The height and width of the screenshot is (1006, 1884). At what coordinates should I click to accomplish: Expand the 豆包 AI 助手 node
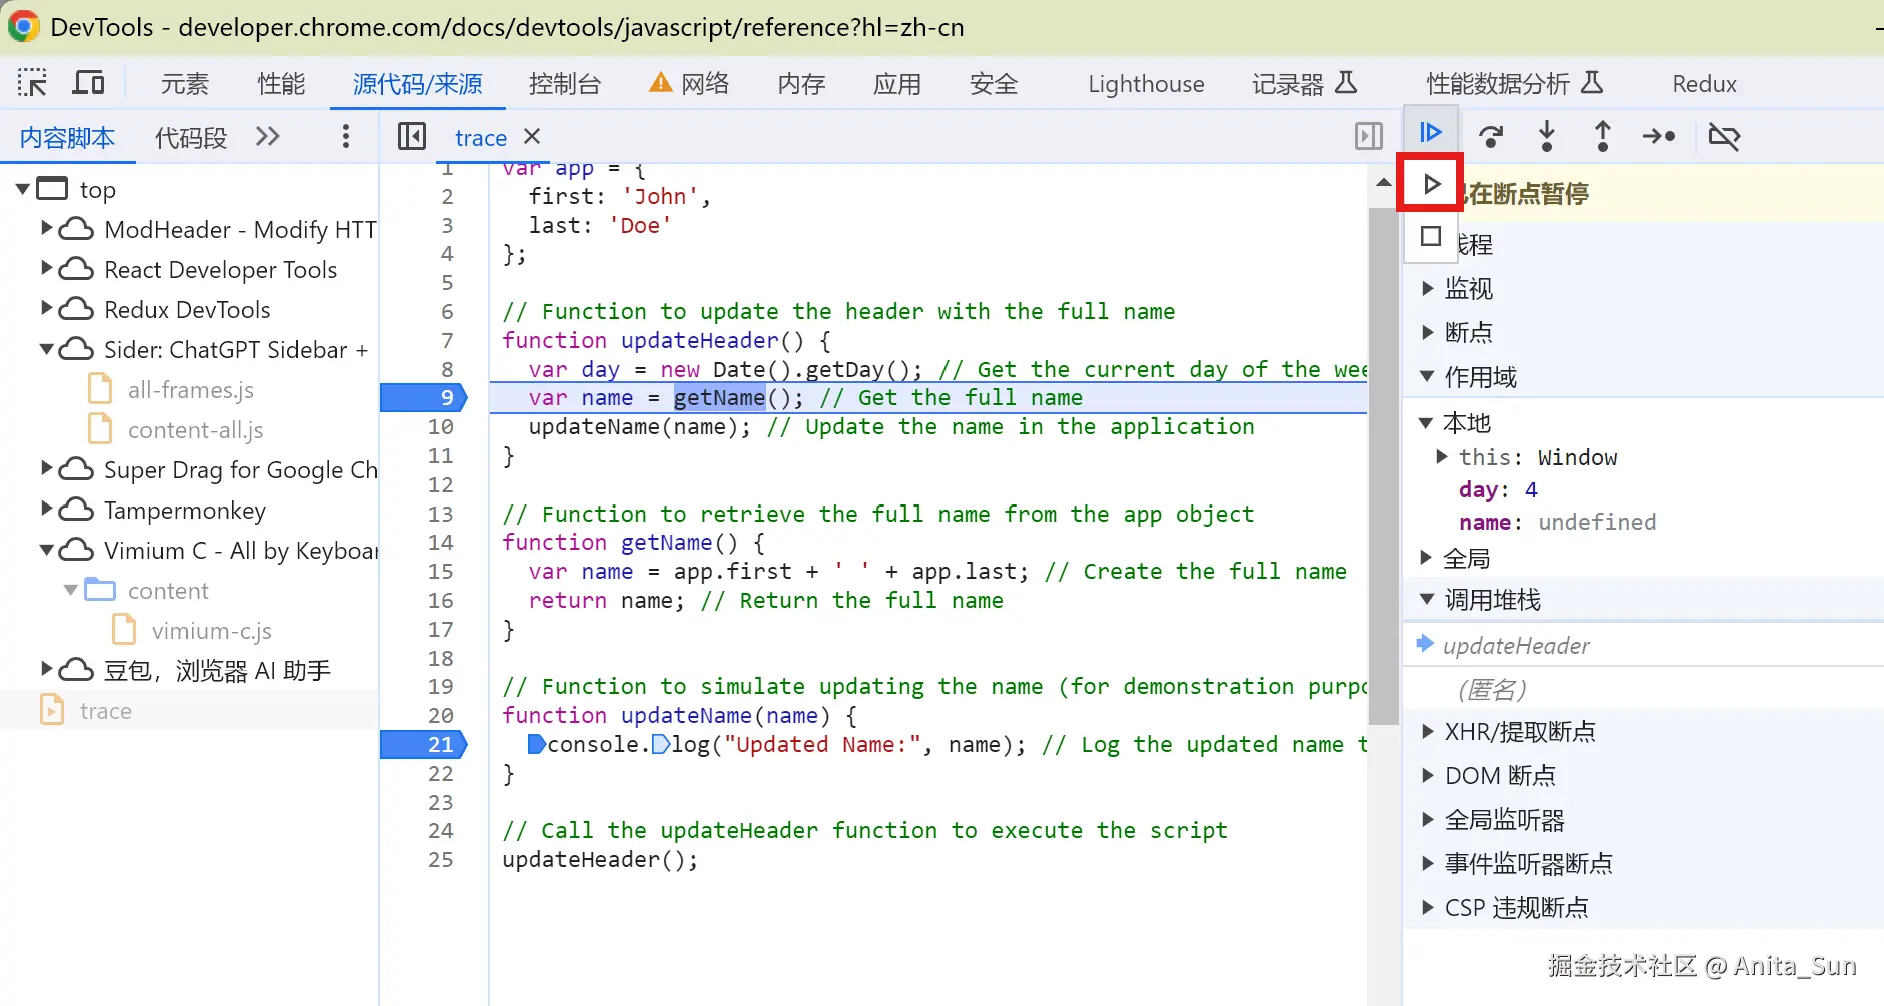(x=46, y=670)
